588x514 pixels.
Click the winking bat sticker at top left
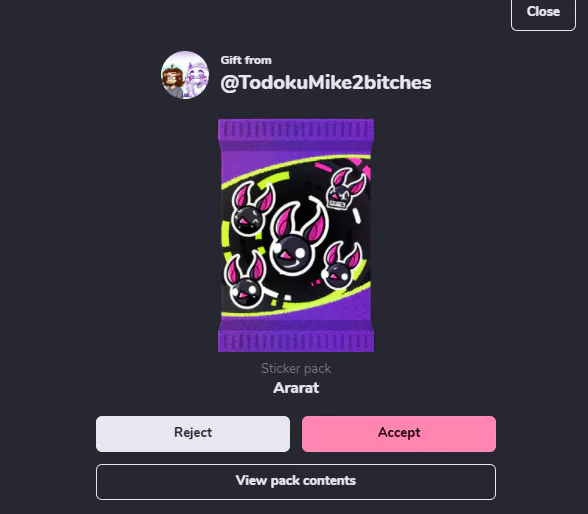[252, 208]
